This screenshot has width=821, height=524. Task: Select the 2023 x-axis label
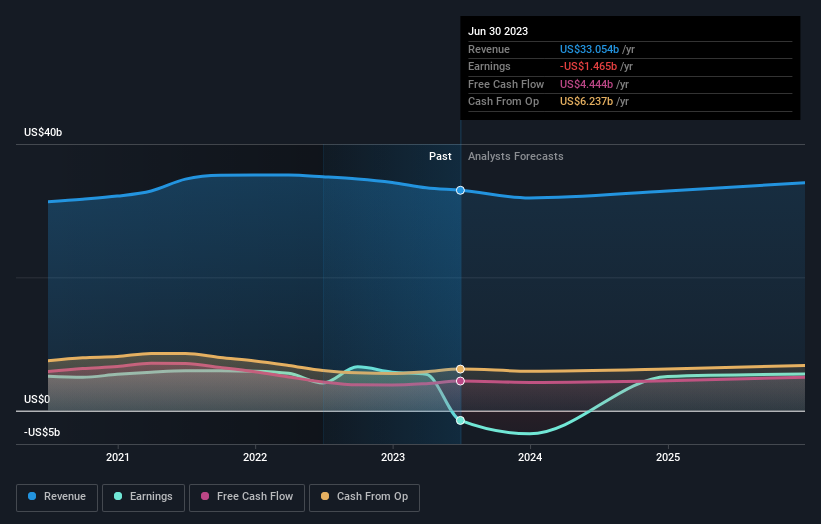click(393, 457)
